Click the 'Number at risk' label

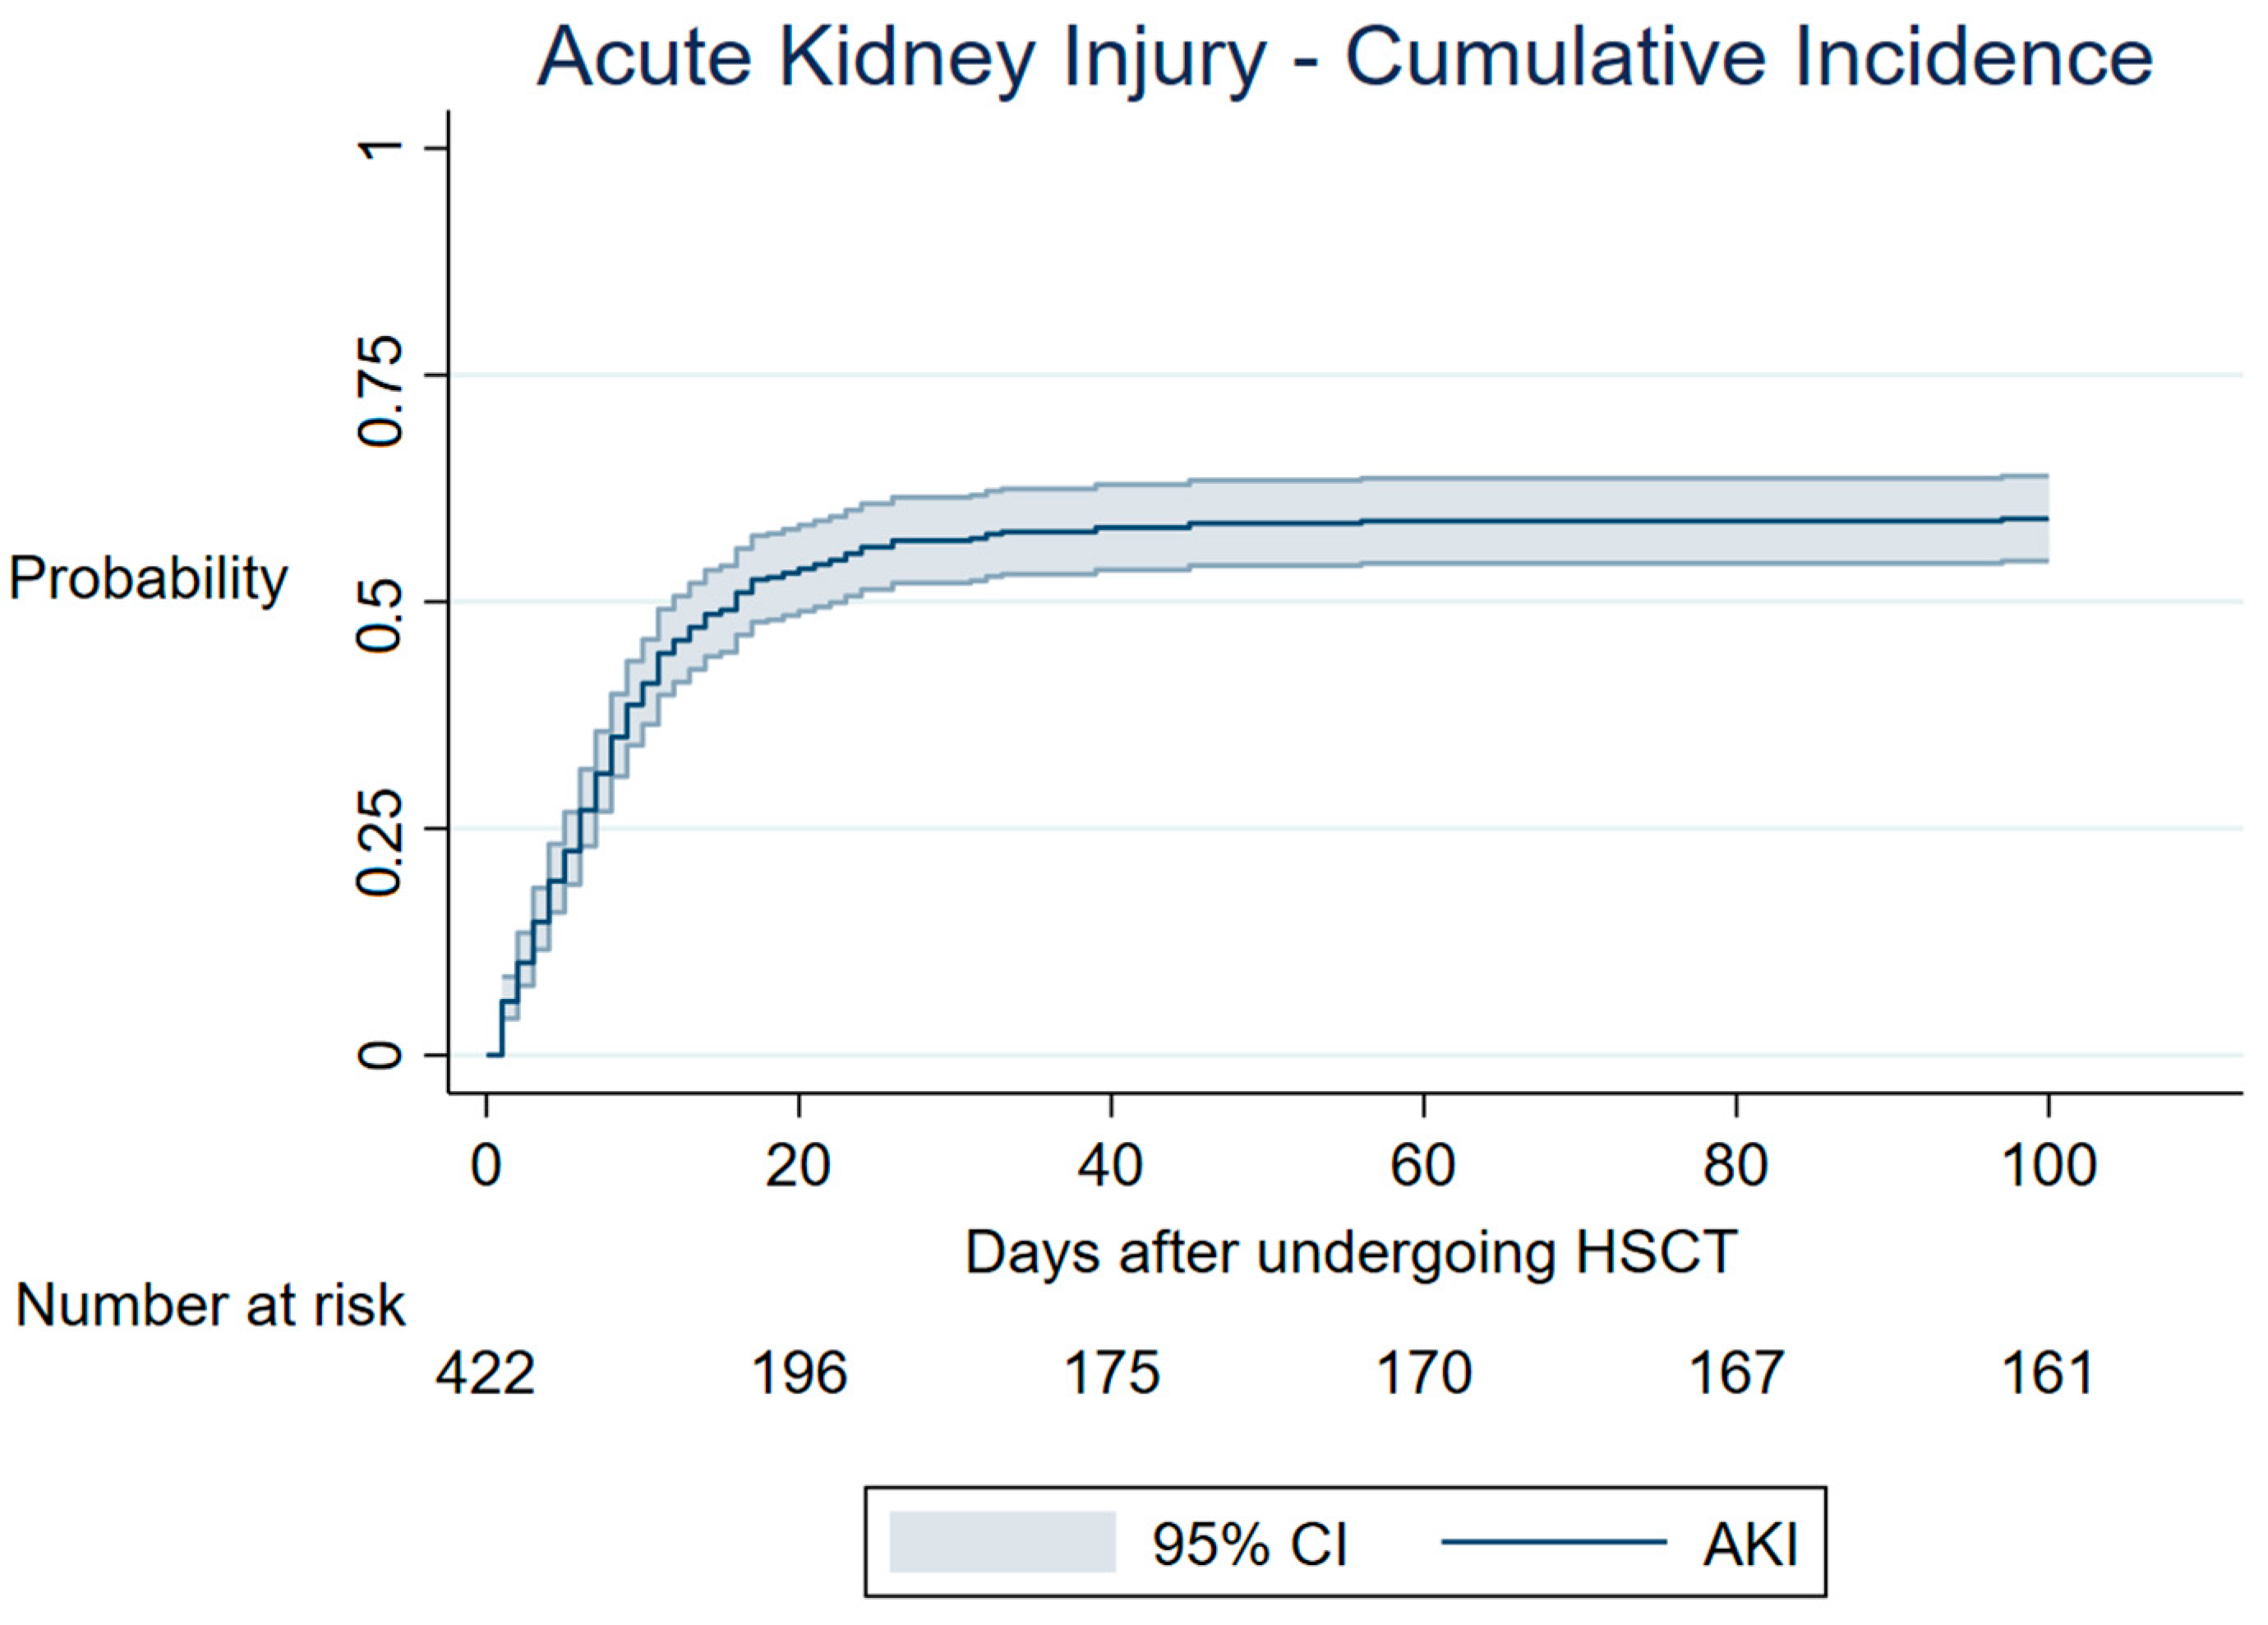[x=210, y=1306]
